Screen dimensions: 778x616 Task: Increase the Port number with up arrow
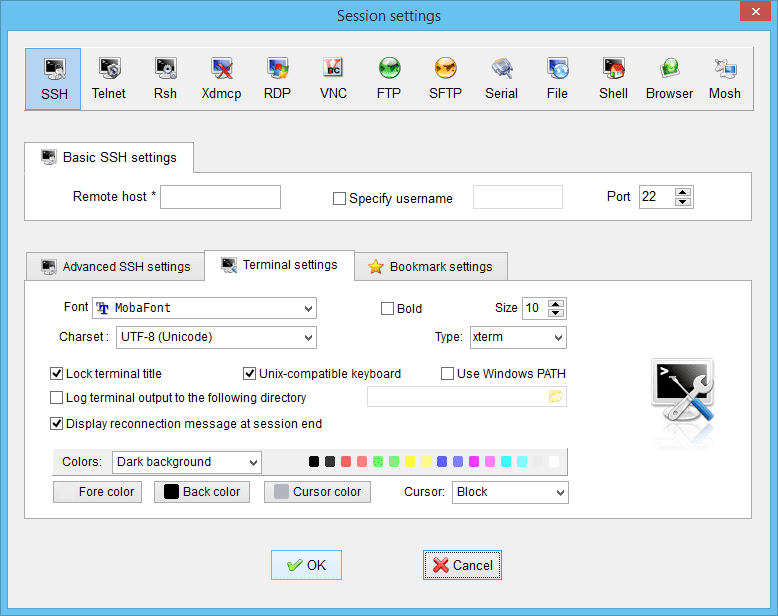[x=683, y=192]
